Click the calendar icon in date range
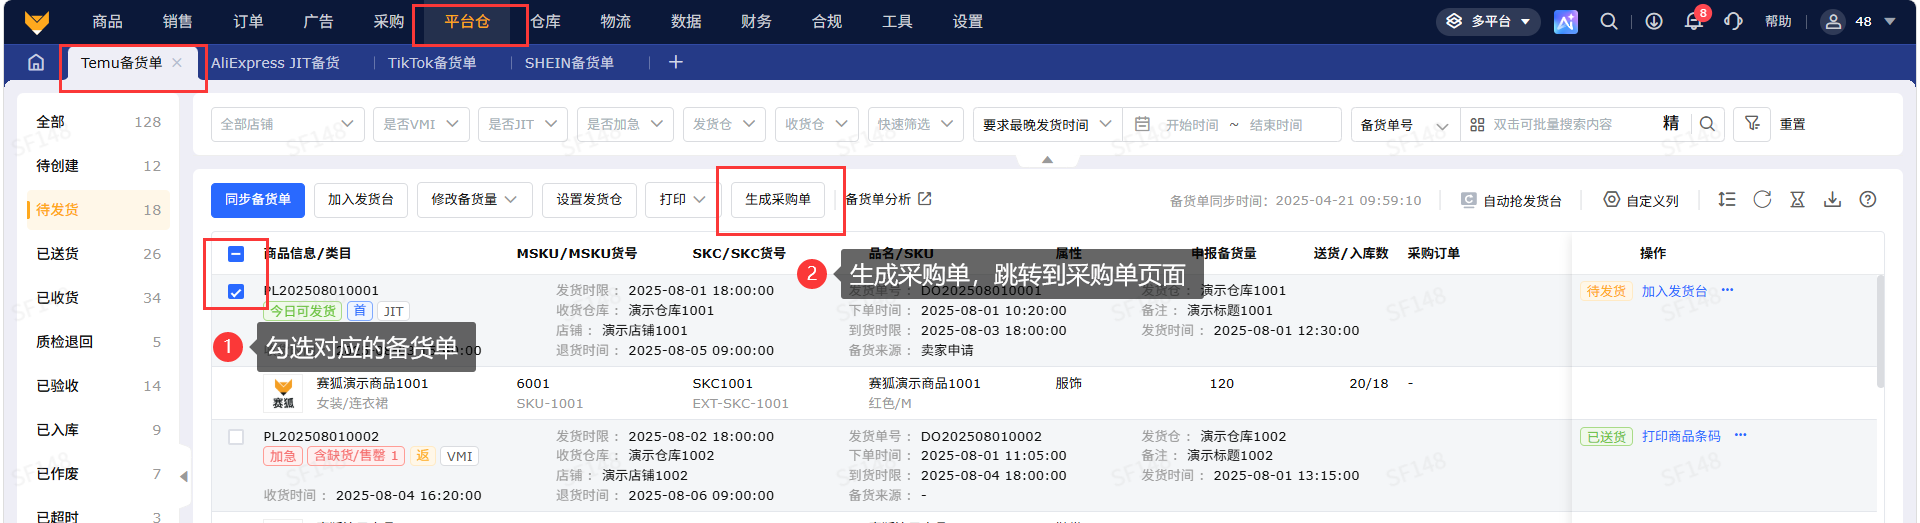Screen dimensions: 1920x523 (1142, 124)
